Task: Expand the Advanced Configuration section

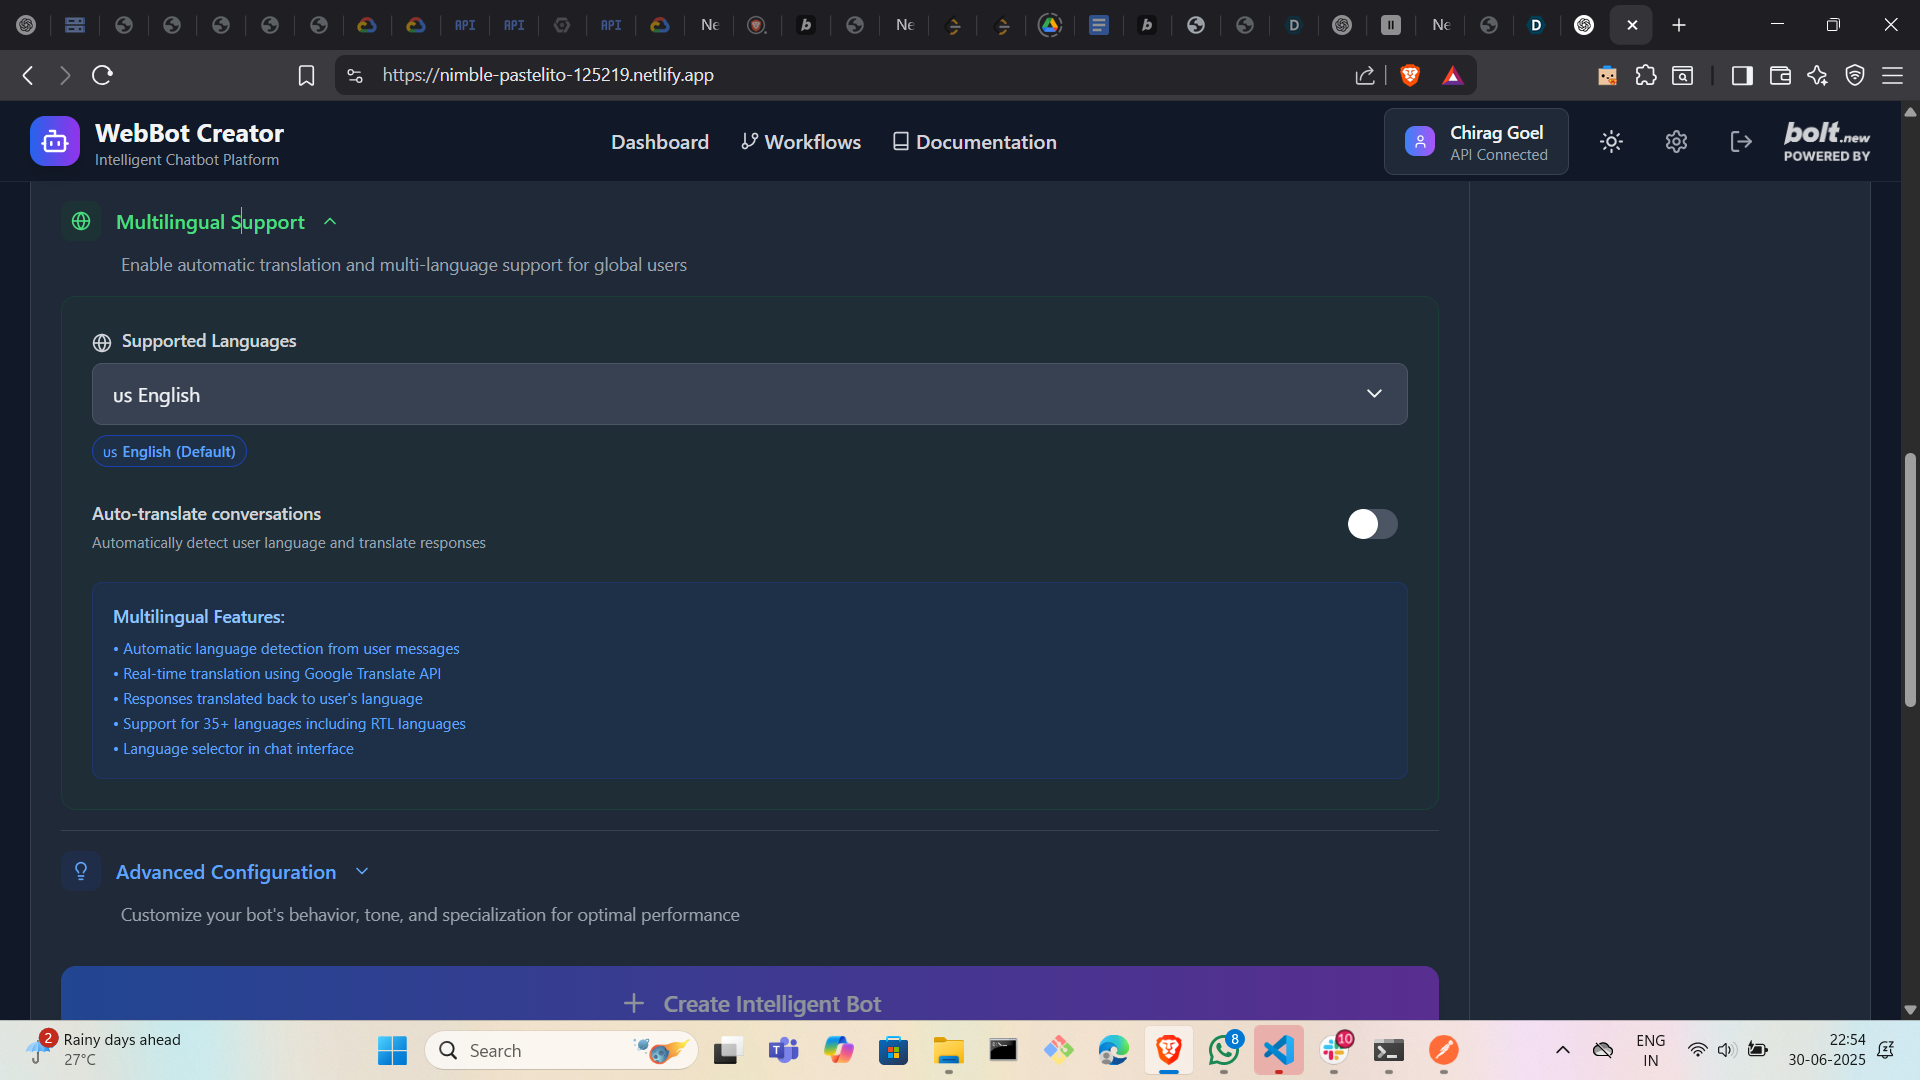Action: [x=362, y=872]
